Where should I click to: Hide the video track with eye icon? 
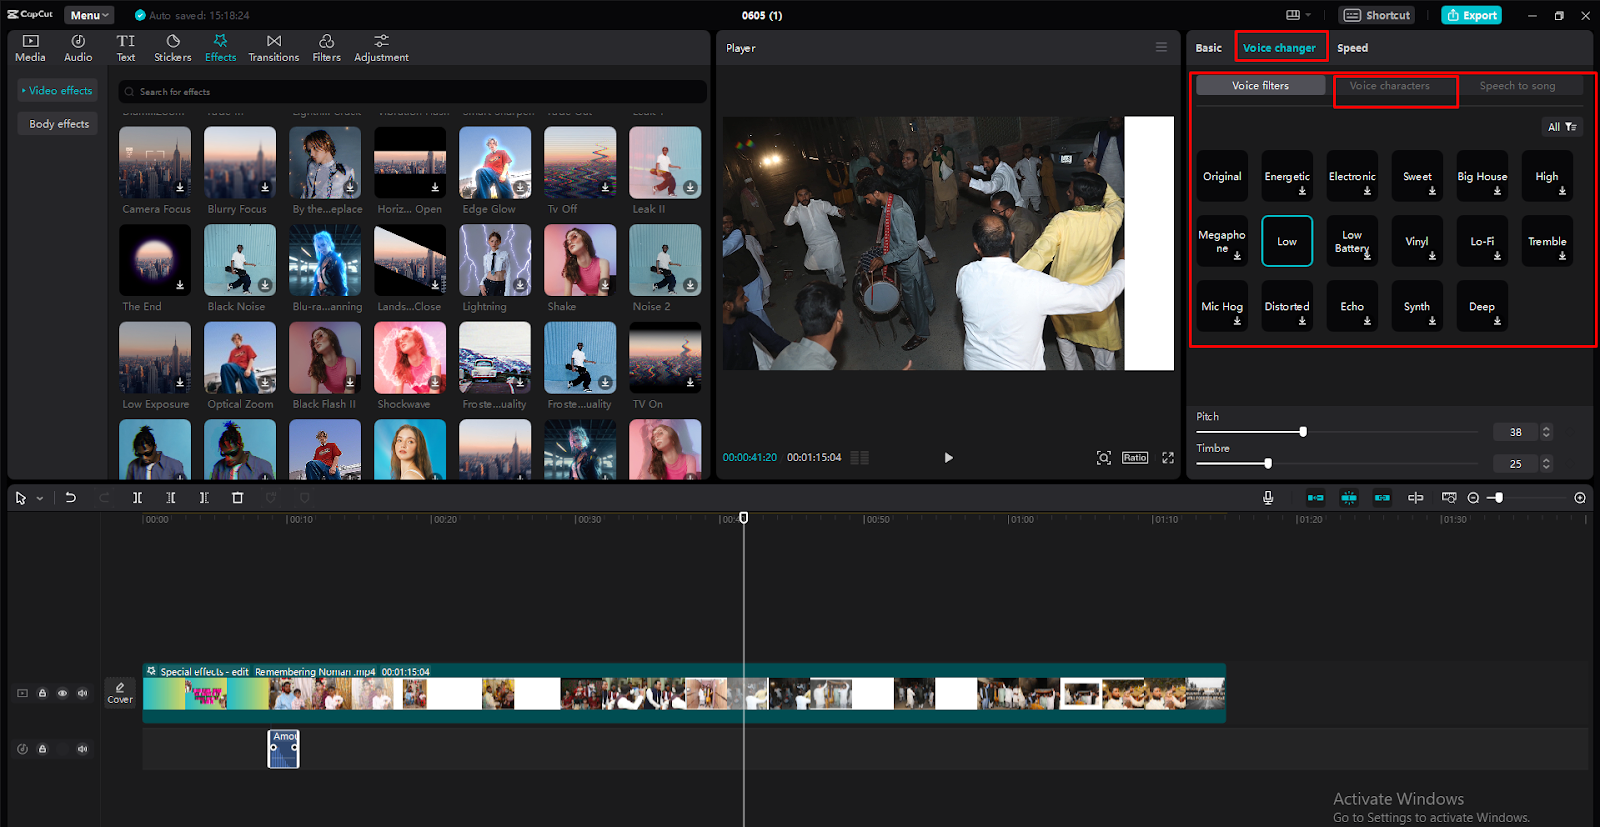point(62,692)
